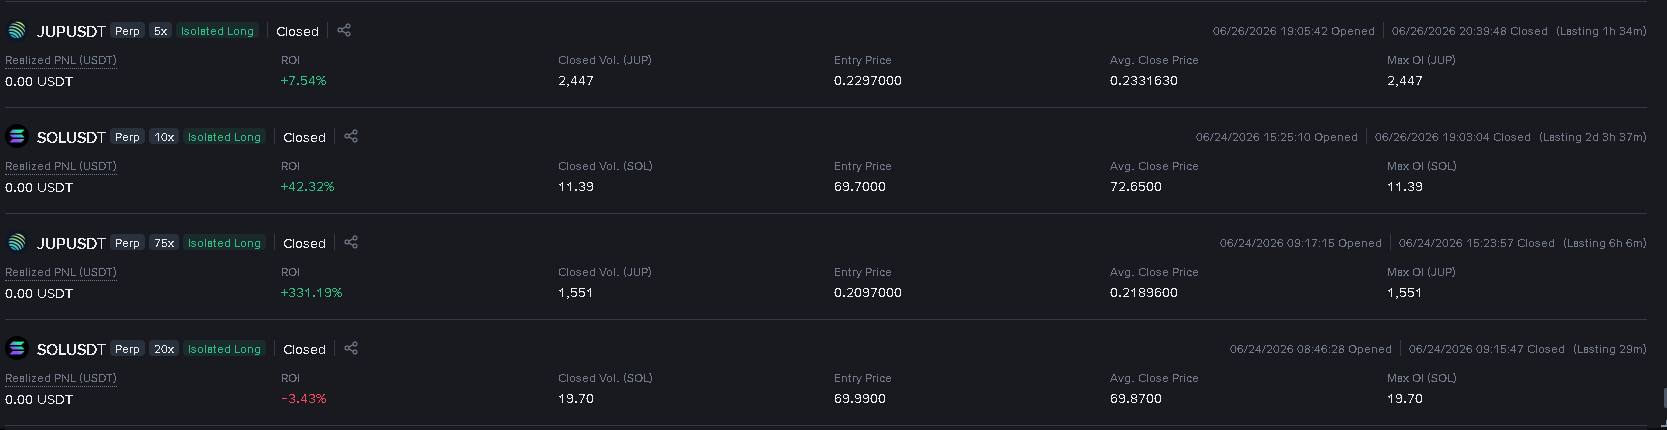Click the JUP coin logo of the 5x trade

[x=17, y=31]
